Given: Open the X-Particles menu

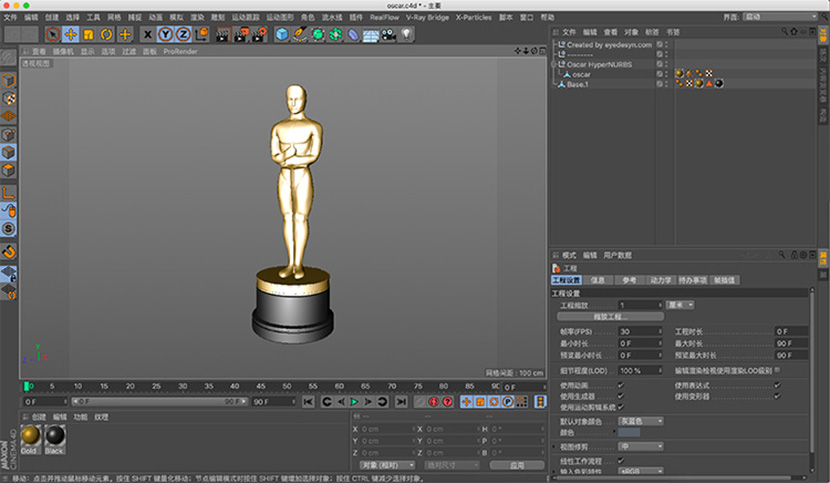Looking at the screenshot, I should coord(474,17).
